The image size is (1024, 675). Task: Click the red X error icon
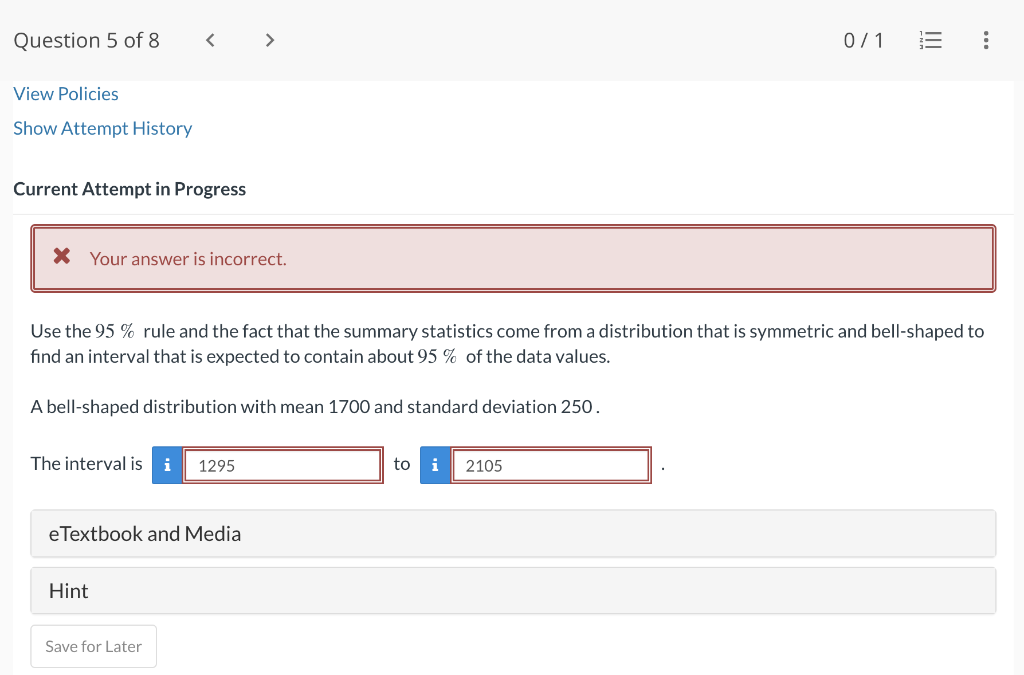pos(61,257)
